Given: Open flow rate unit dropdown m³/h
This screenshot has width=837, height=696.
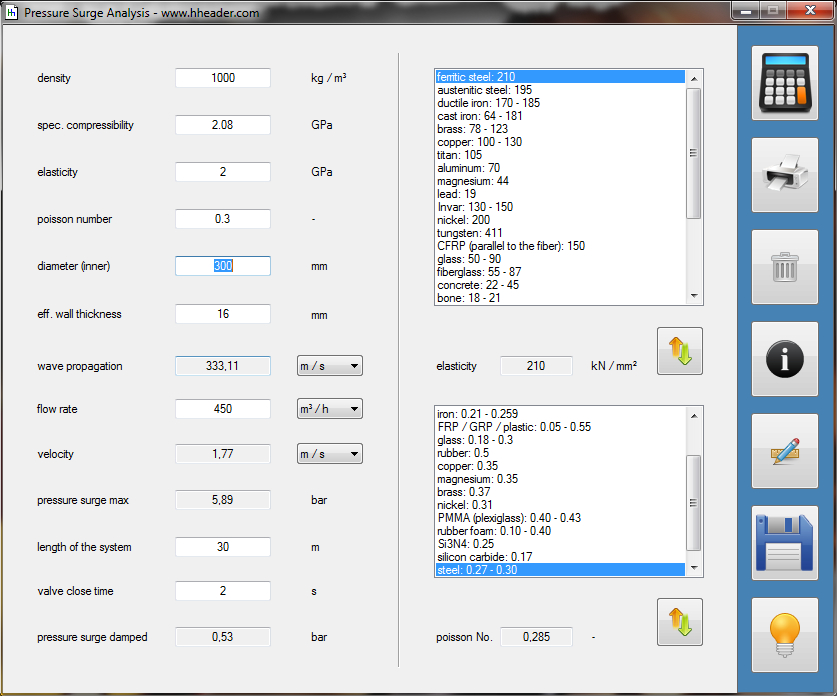Looking at the screenshot, I should (330, 409).
